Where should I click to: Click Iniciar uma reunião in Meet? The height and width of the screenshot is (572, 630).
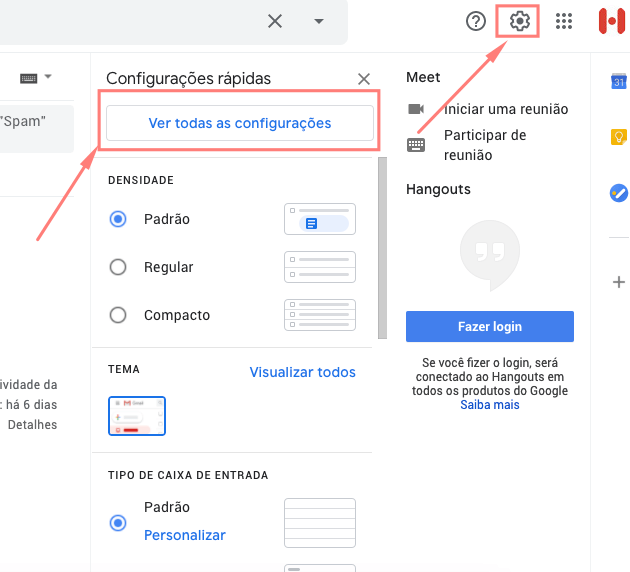click(506, 109)
